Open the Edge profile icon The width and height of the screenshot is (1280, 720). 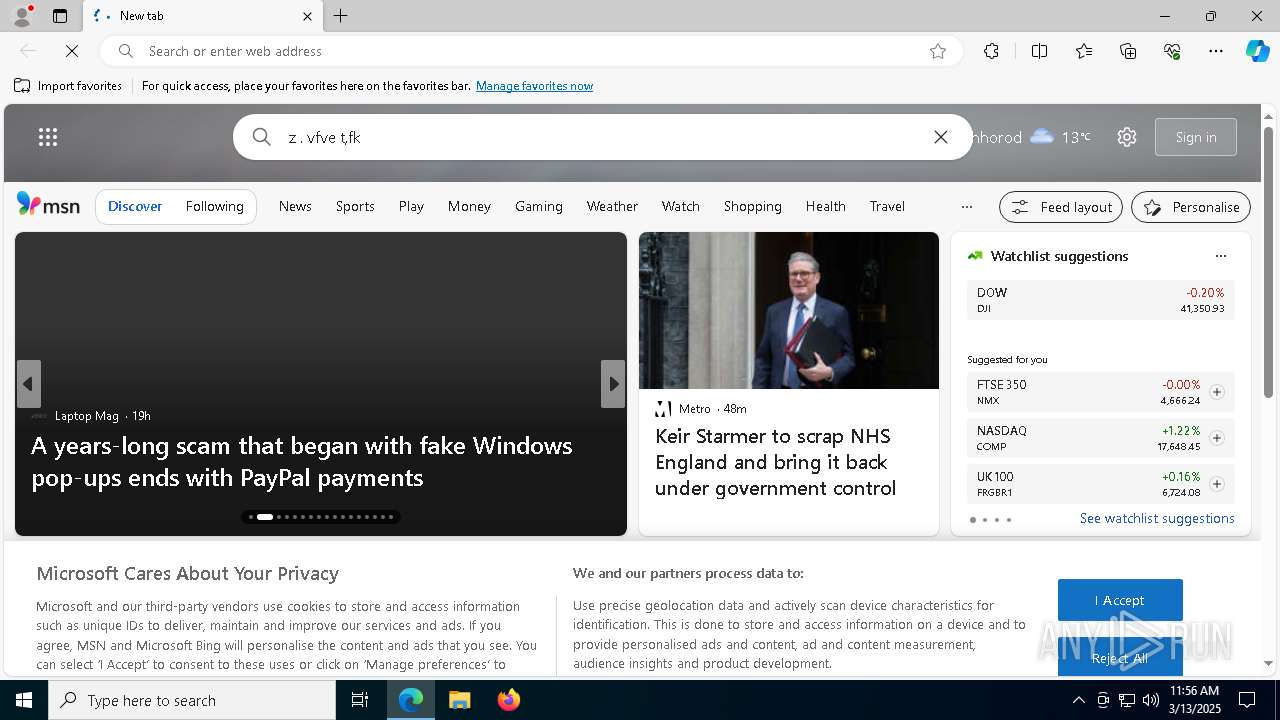click(x=21, y=16)
